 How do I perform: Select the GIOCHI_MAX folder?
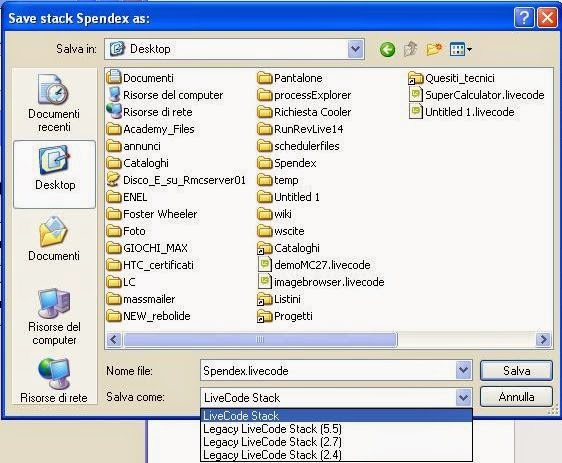point(148,248)
